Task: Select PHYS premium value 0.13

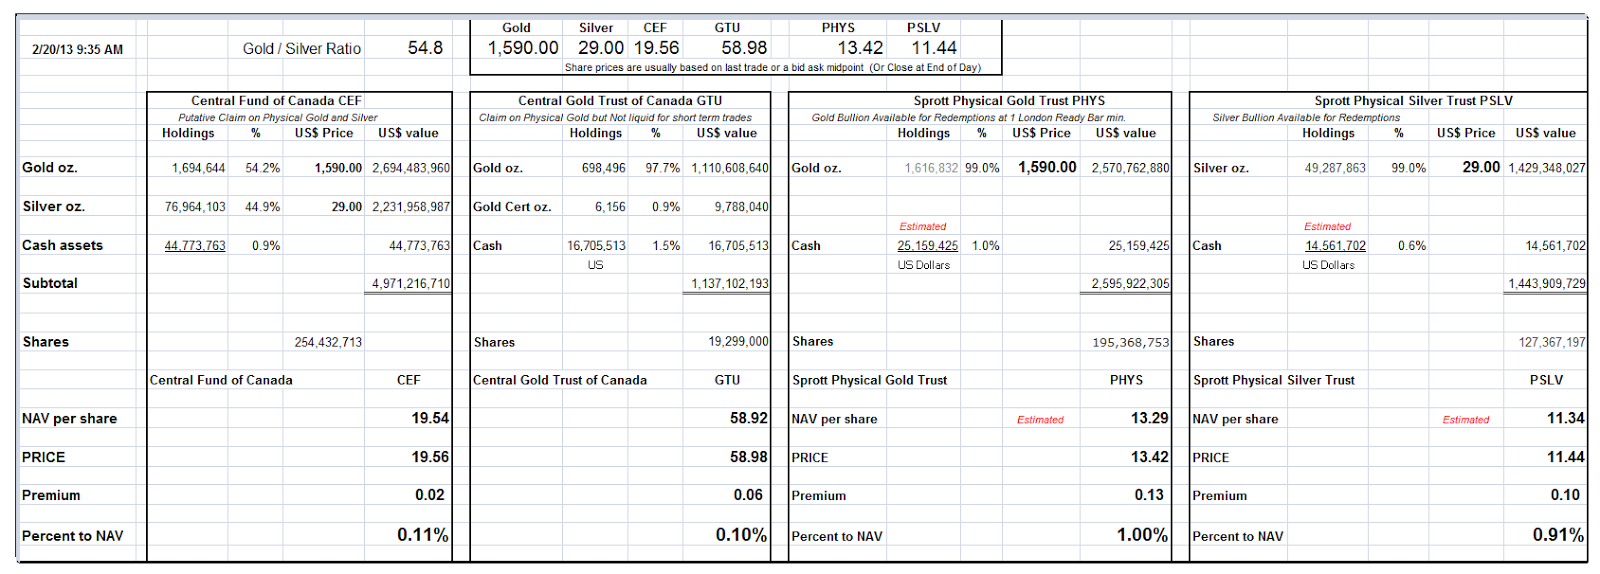Action: pos(1149,495)
